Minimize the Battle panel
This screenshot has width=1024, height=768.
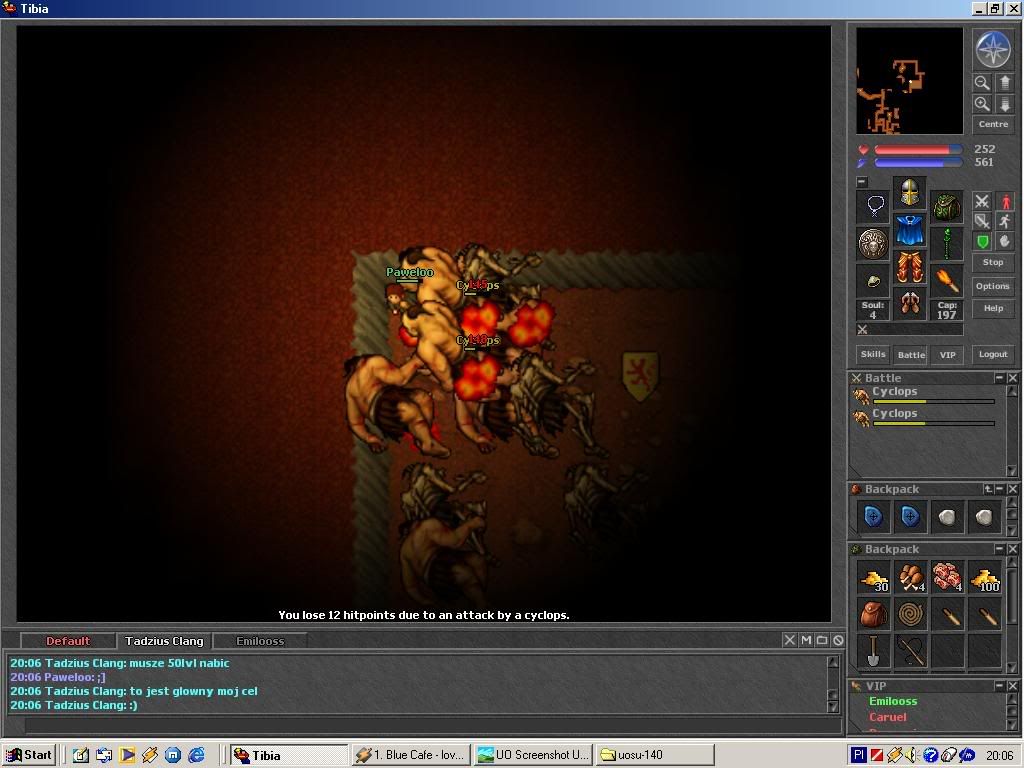[x=999, y=377]
